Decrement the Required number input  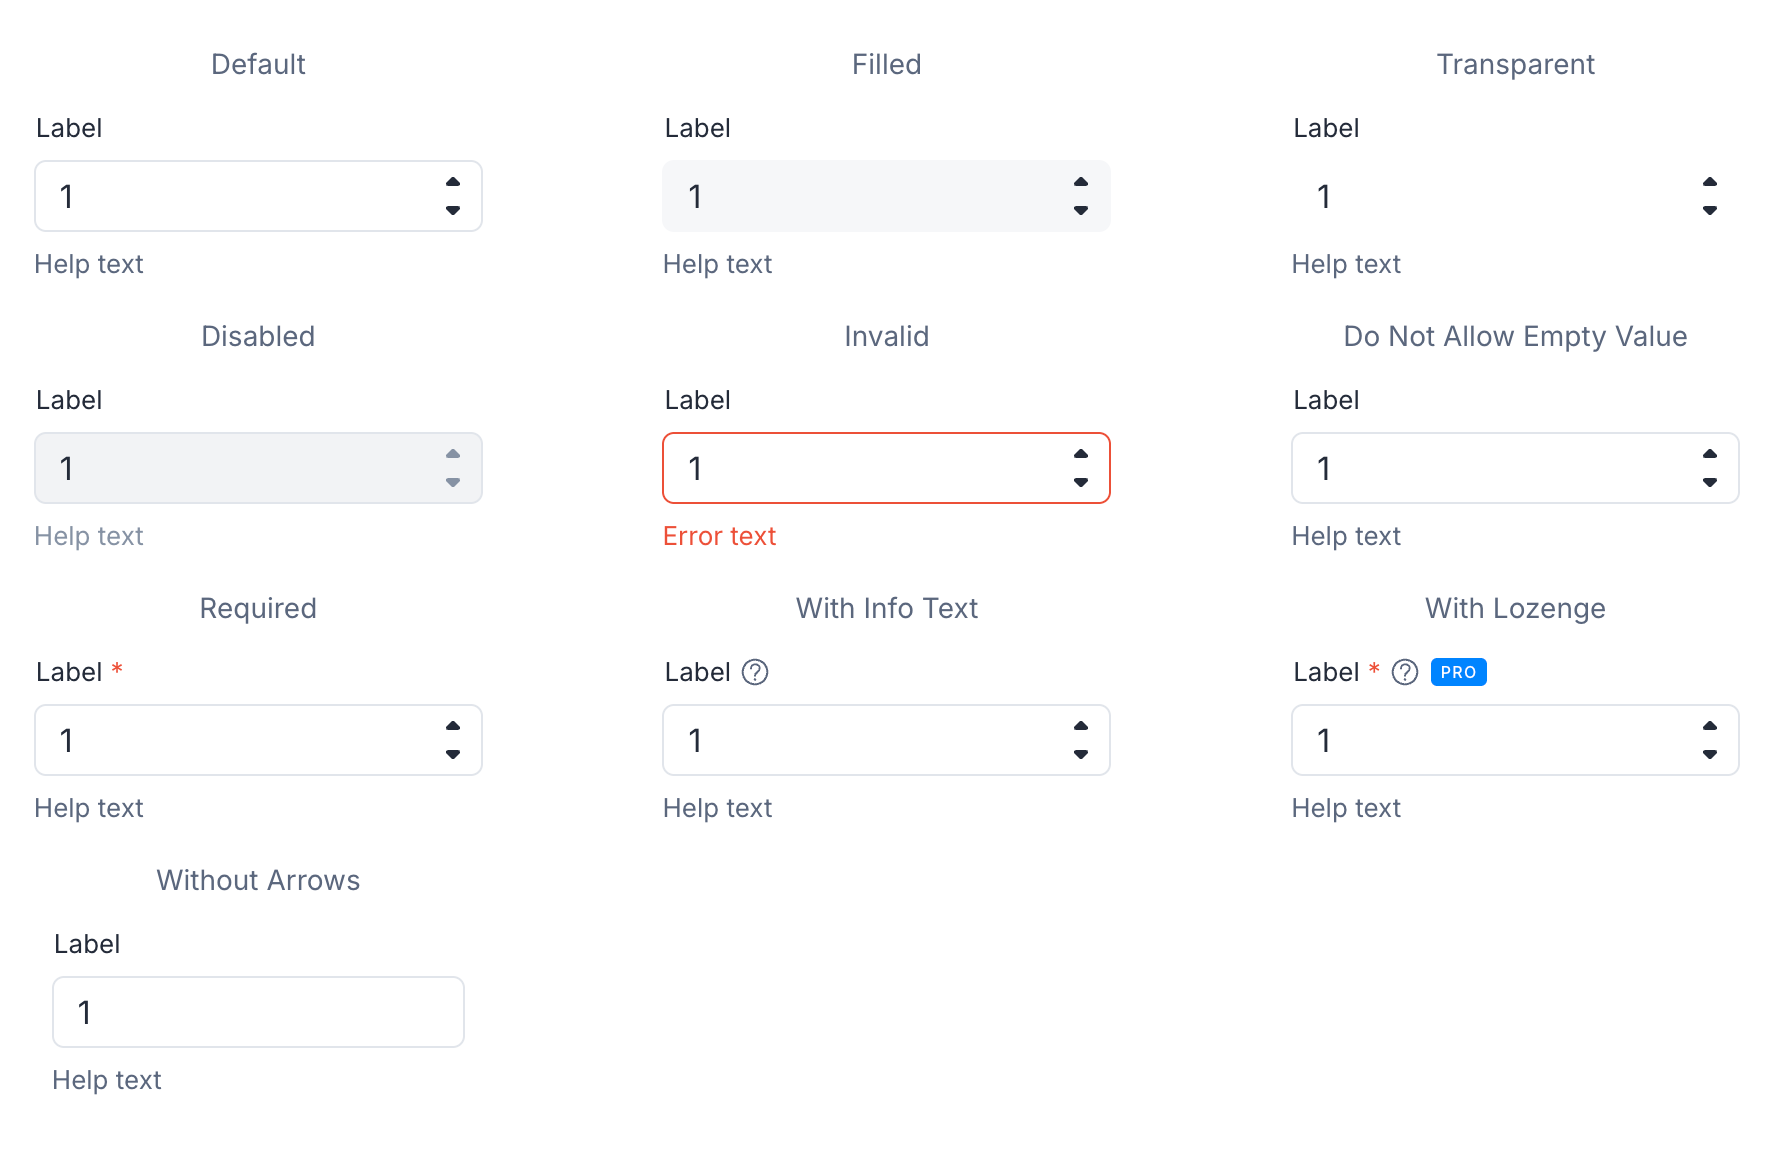(x=453, y=754)
